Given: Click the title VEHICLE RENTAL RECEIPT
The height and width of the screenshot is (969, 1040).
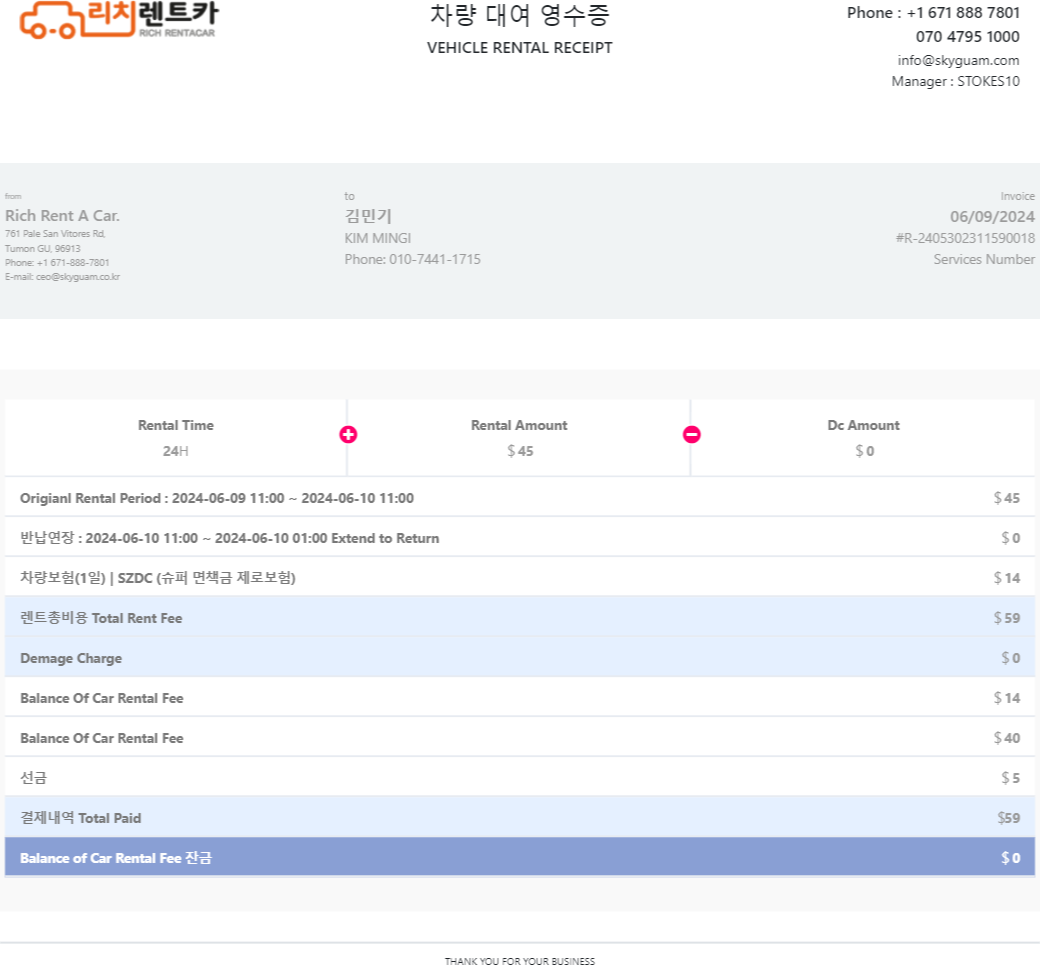Looking at the screenshot, I should [519, 48].
